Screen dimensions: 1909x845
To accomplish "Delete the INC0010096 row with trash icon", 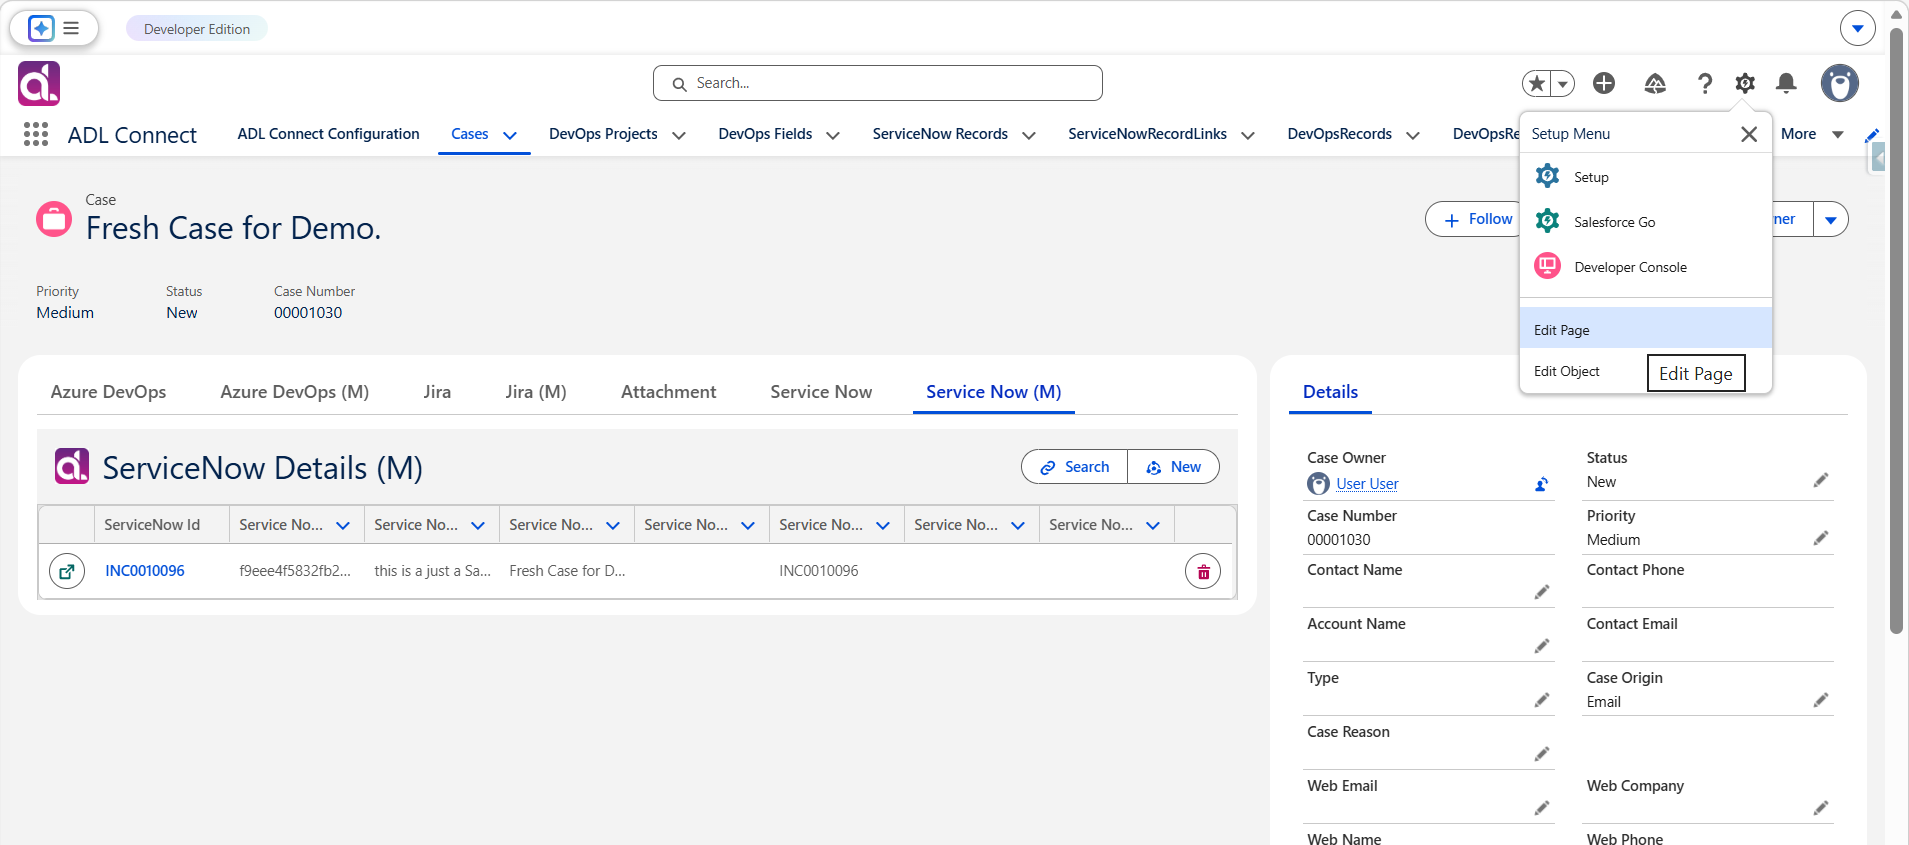I will click(x=1203, y=572).
